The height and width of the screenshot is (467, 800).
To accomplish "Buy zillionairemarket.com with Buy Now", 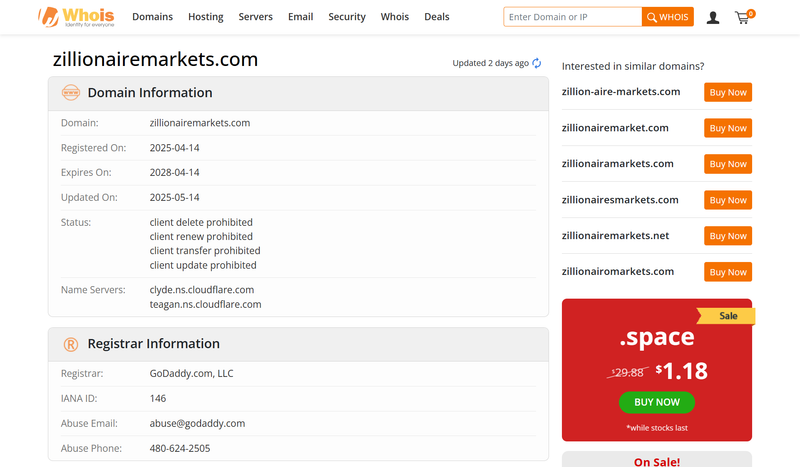I will tap(728, 128).
